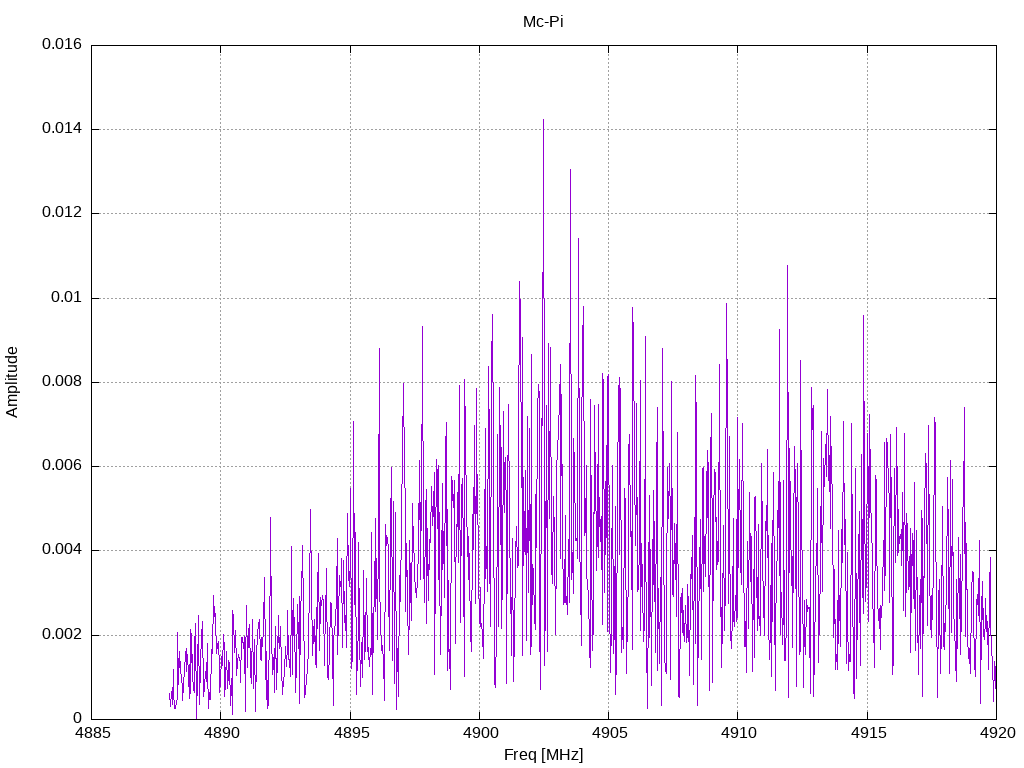Click the y-axis tick label 0.014
The width and height of the screenshot is (1024, 768).
(62, 128)
